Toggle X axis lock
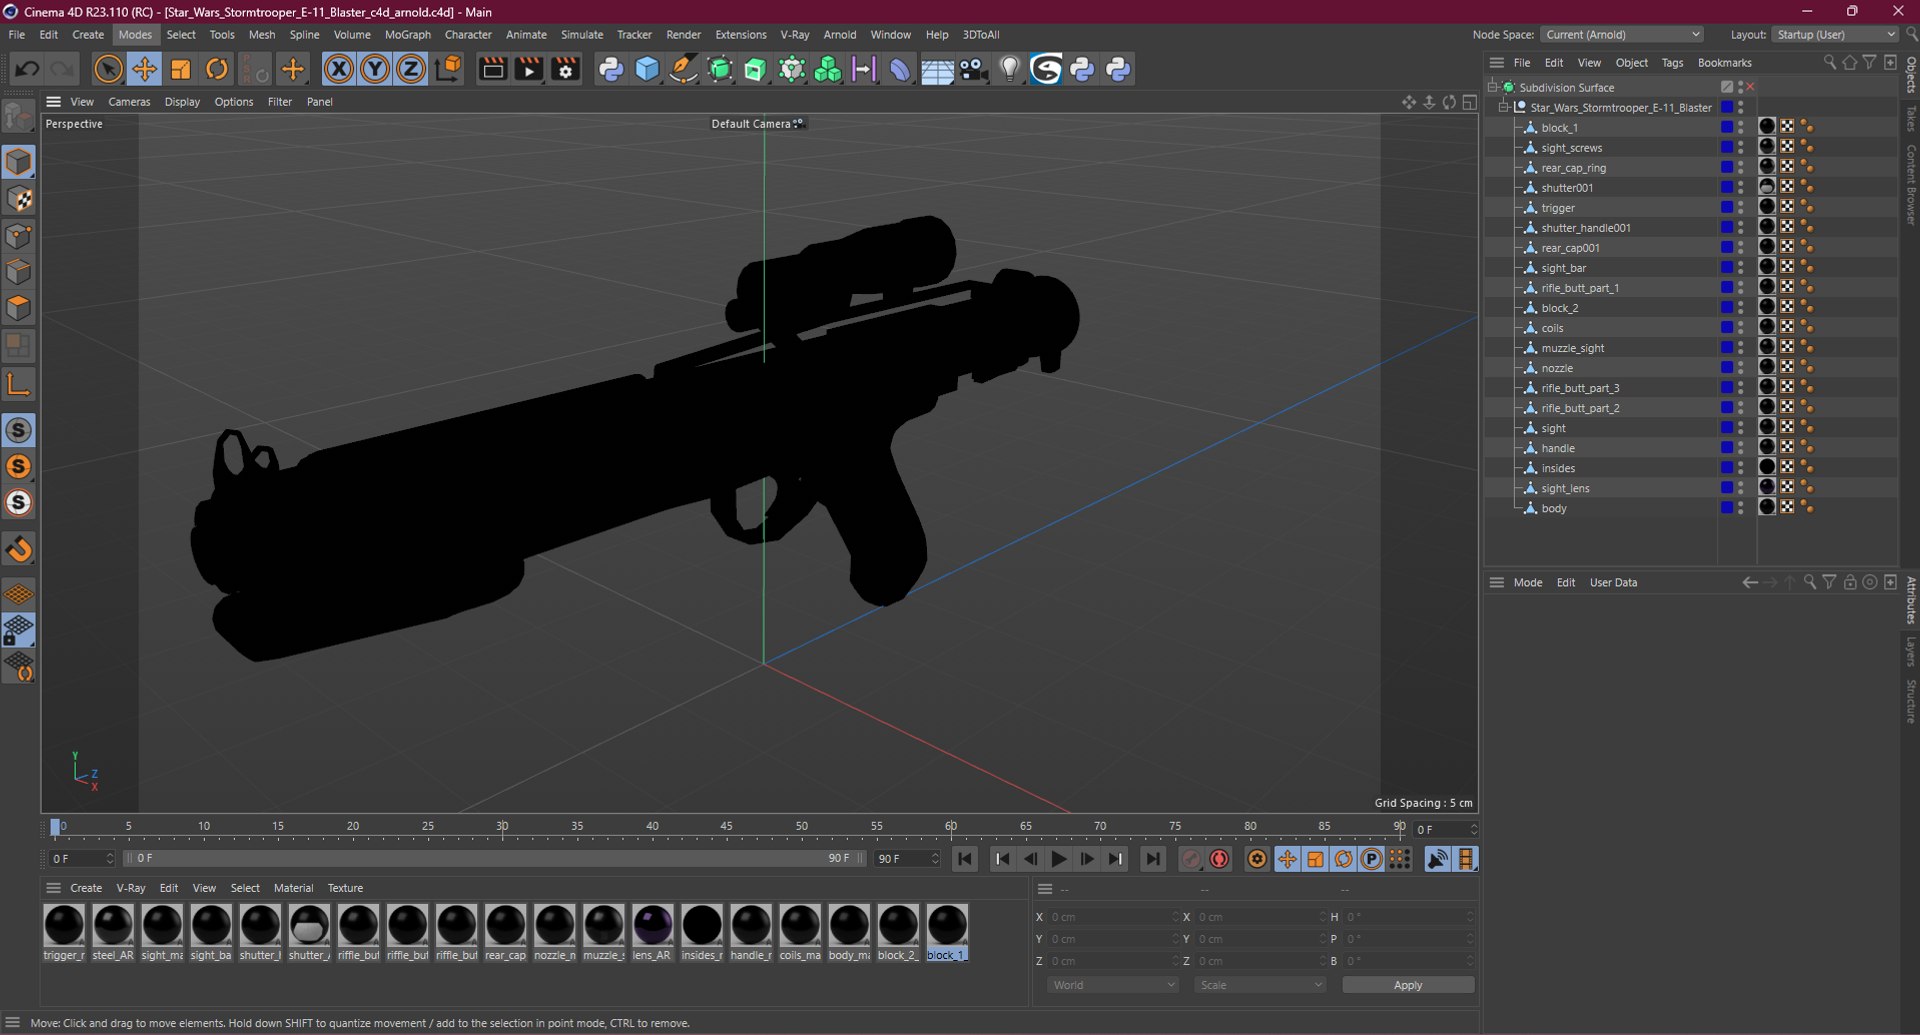Image resolution: width=1920 pixels, height=1035 pixels. (339, 69)
